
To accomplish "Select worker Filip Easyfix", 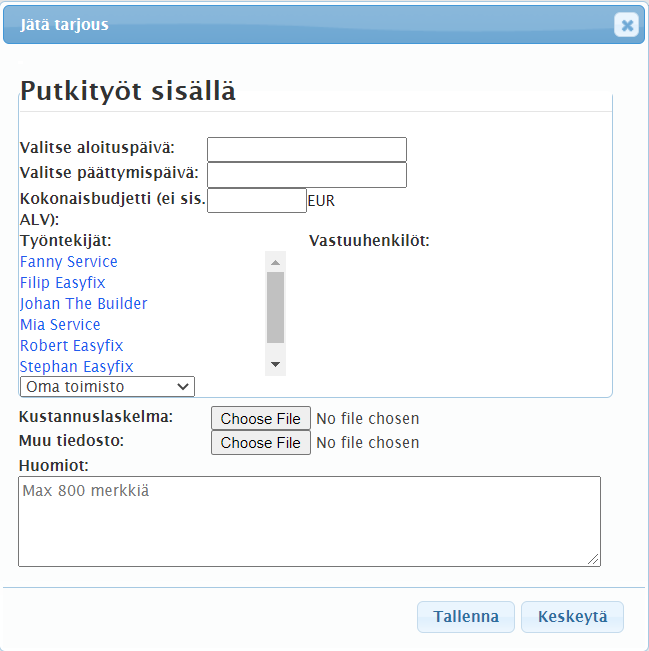I will (x=63, y=283).
